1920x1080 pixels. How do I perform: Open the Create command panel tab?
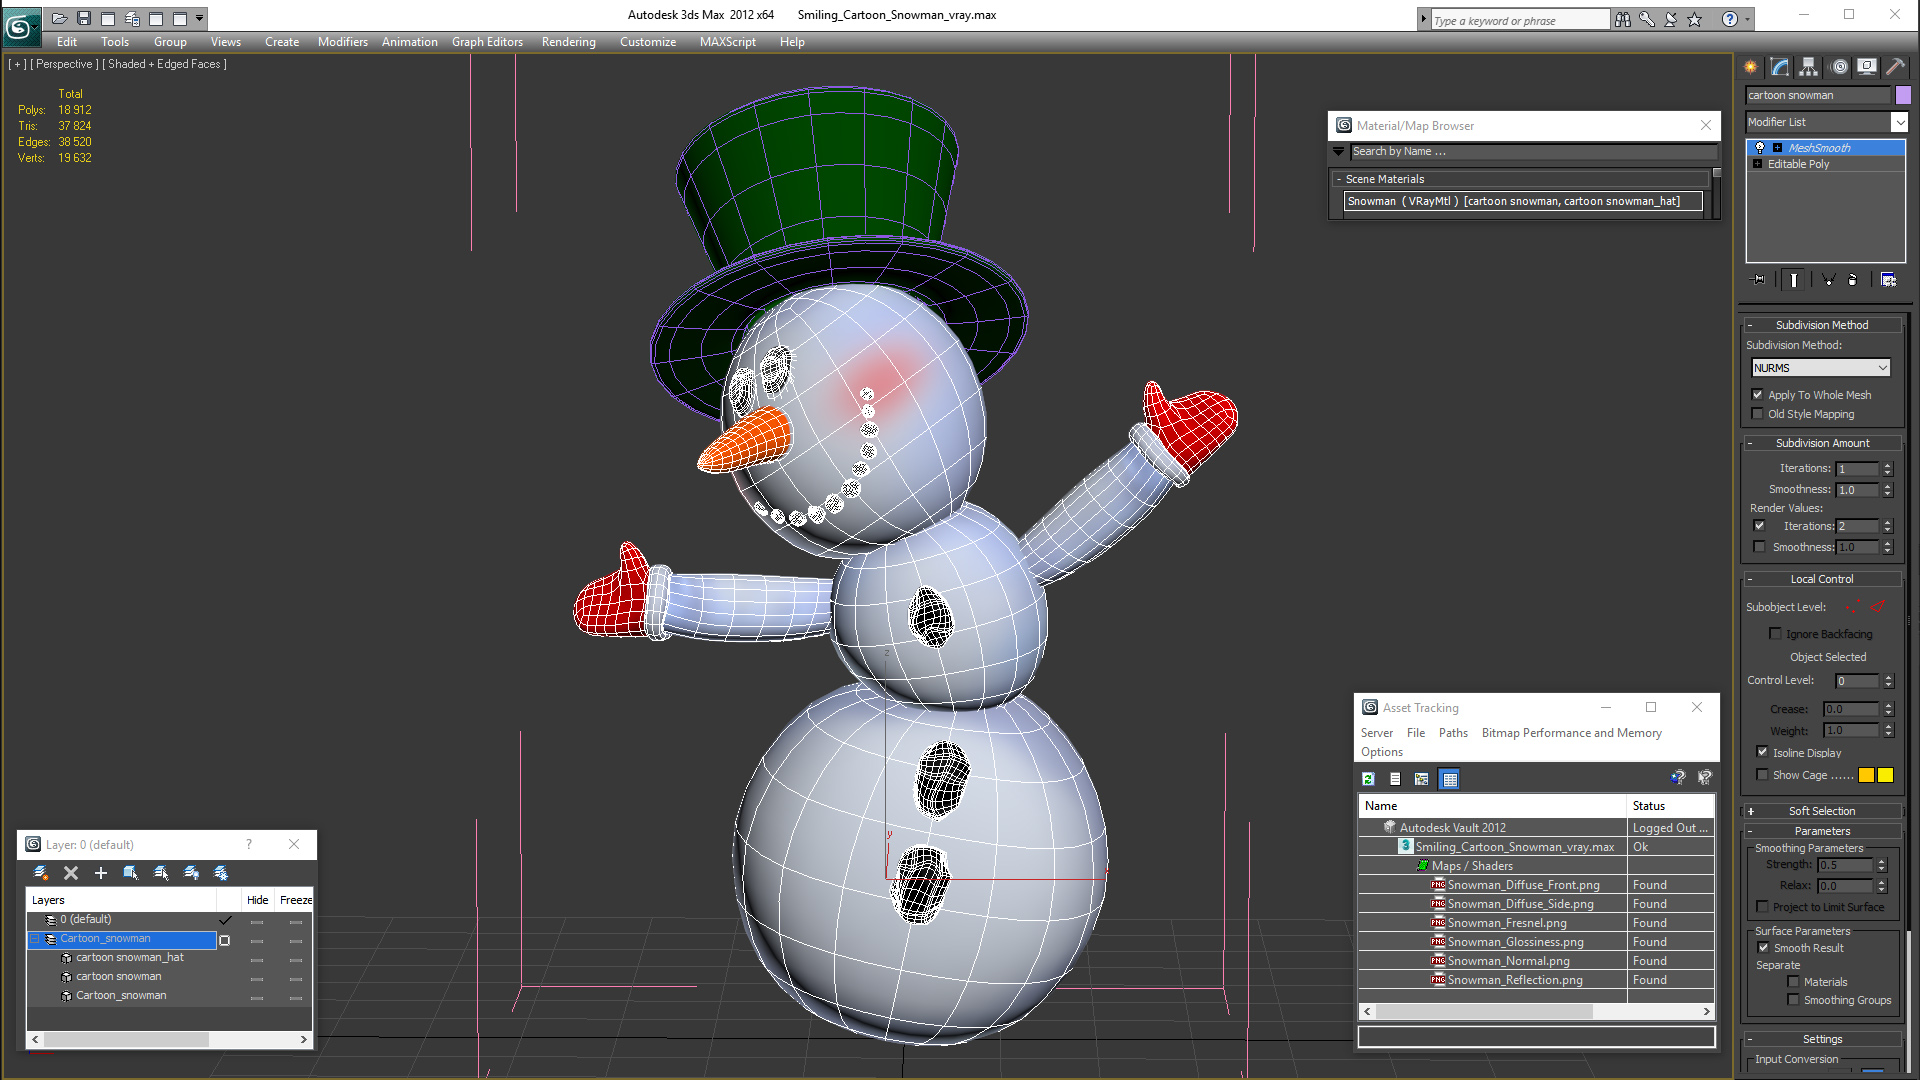point(1751,67)
